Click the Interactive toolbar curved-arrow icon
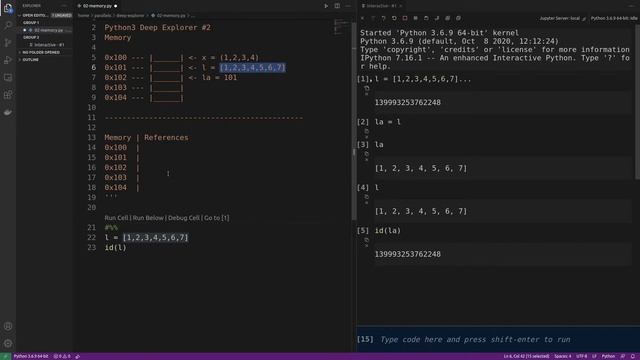This screenshot has width=640, height=360. click(x=426, y=18)
